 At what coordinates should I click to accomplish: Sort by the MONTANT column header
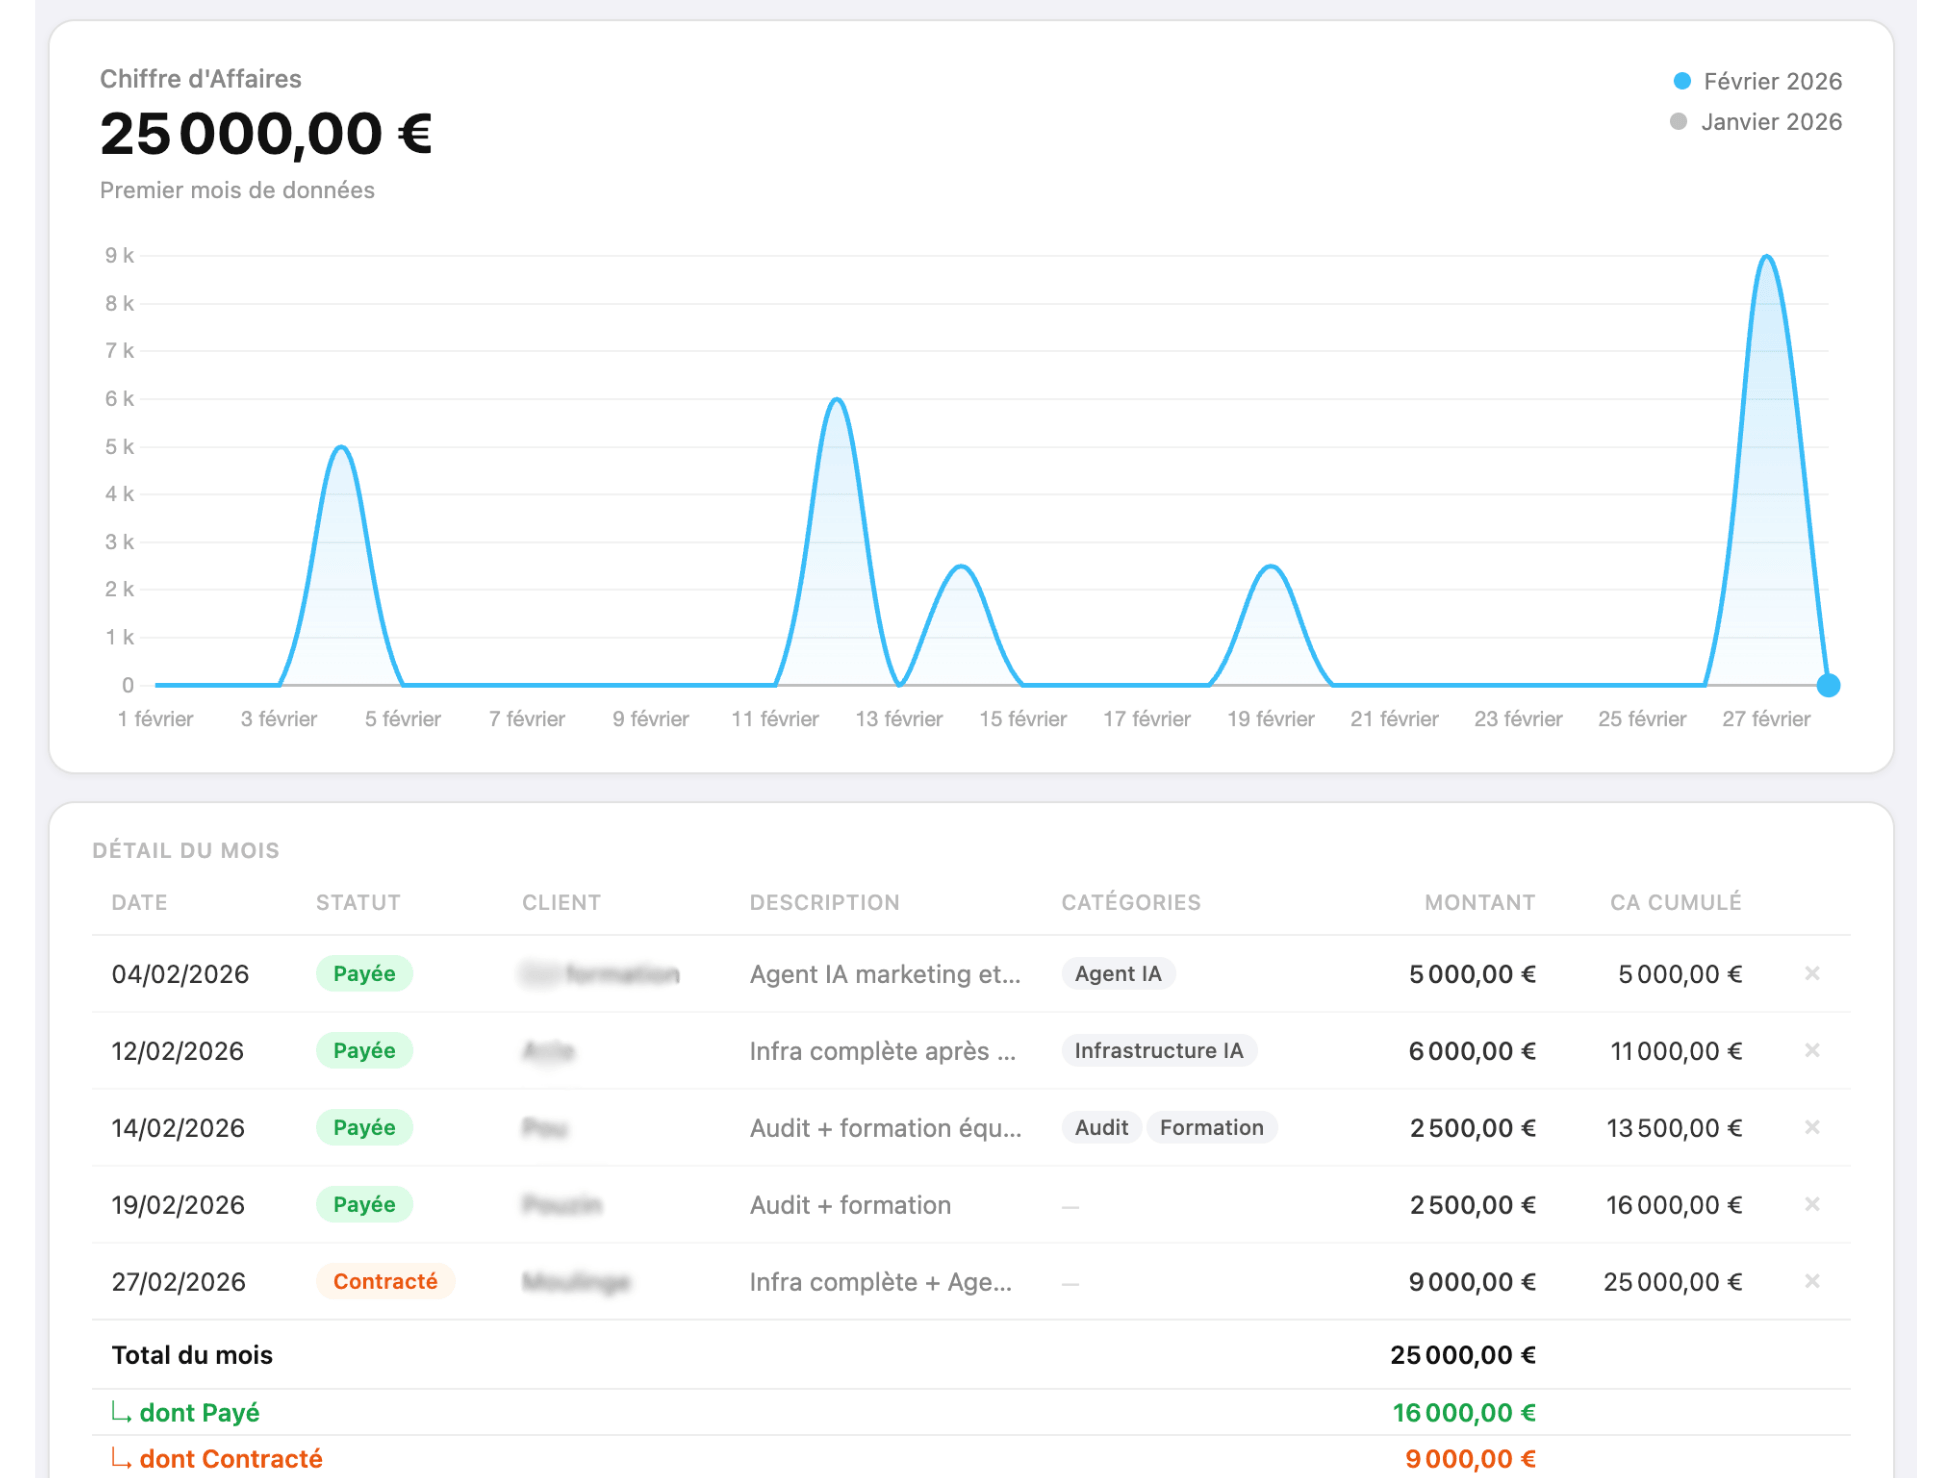[x=1479, y=902]
